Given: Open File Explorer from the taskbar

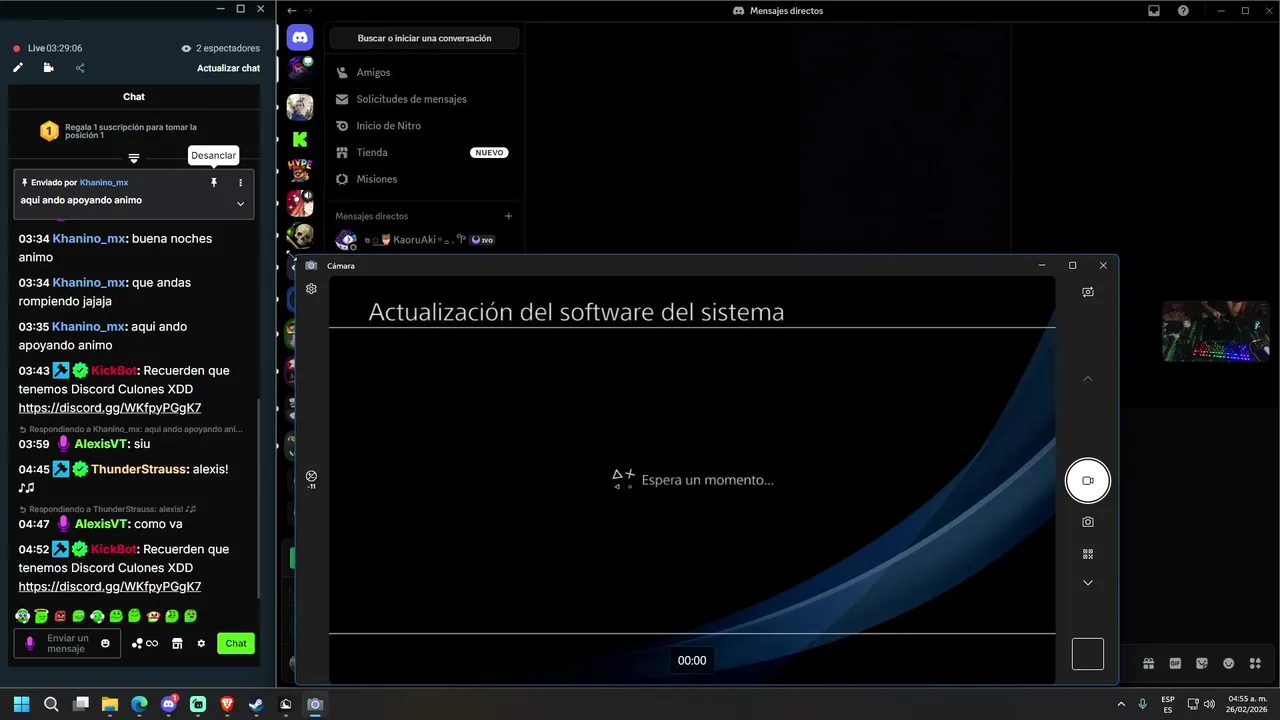Looking at the screenshot, I should click(x=110, y=704).
